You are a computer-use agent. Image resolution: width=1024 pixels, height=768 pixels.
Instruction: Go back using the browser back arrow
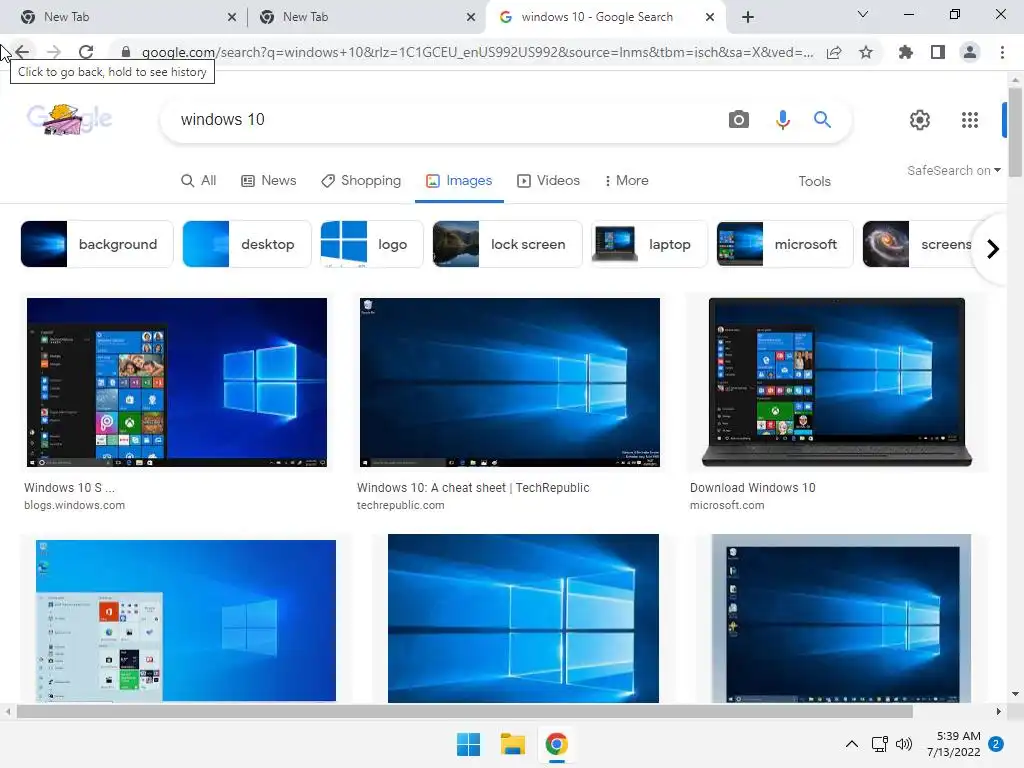tap(22, 52)
